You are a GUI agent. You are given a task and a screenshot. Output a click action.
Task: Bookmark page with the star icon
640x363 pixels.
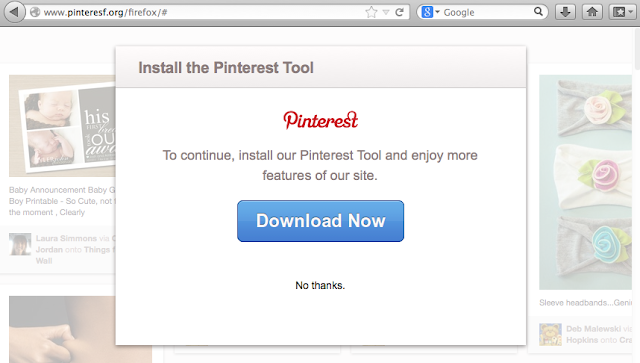click(371, 12)
